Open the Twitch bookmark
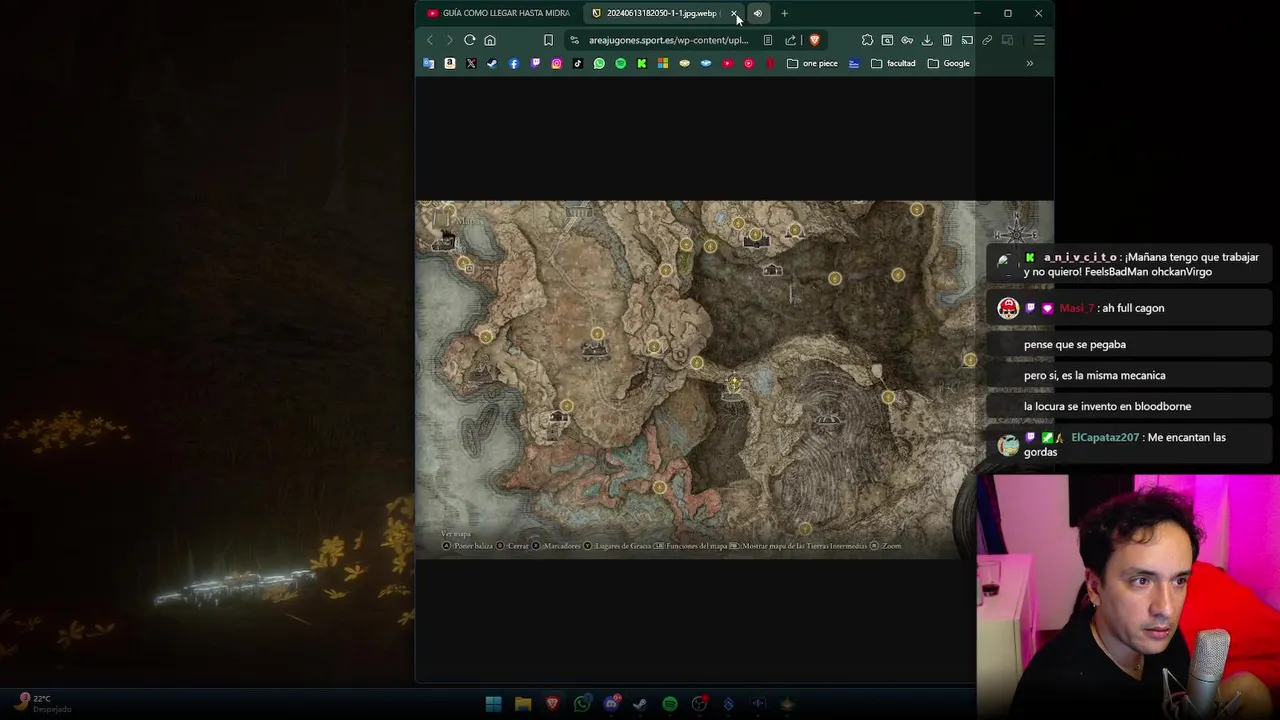1280x720 pixels. click(535, 63)
